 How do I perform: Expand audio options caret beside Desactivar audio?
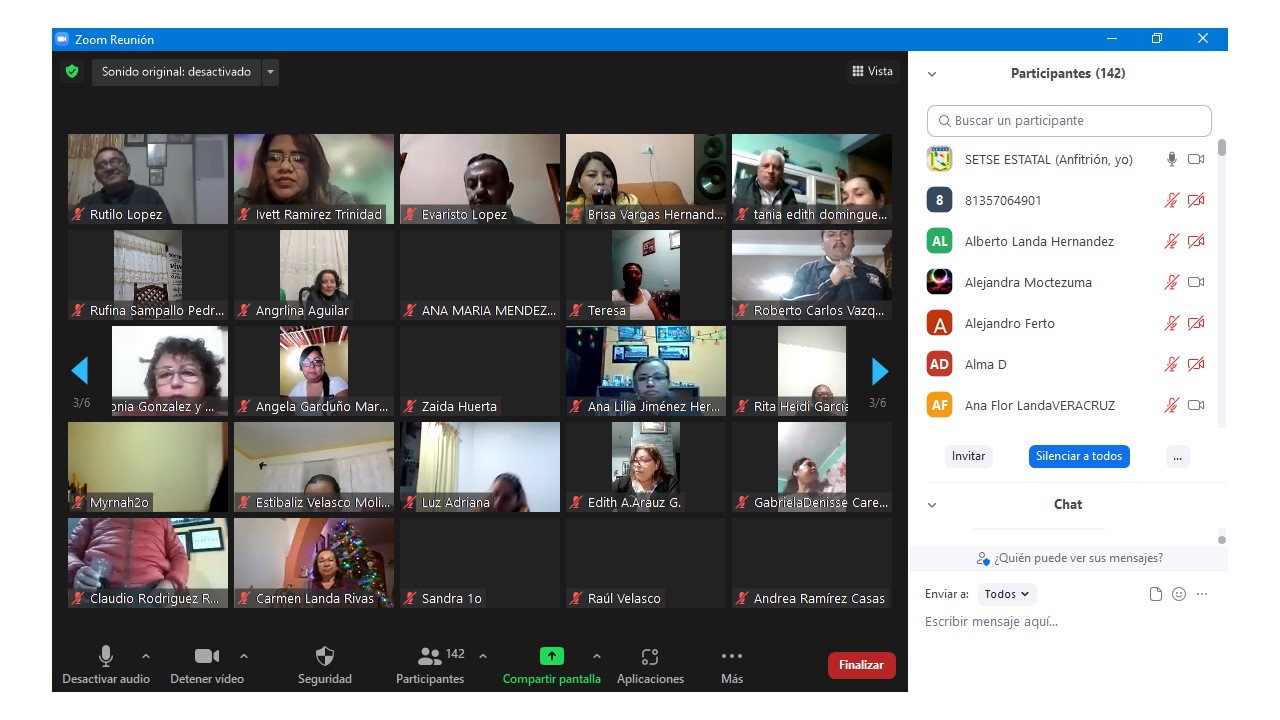tap(146, 656)
